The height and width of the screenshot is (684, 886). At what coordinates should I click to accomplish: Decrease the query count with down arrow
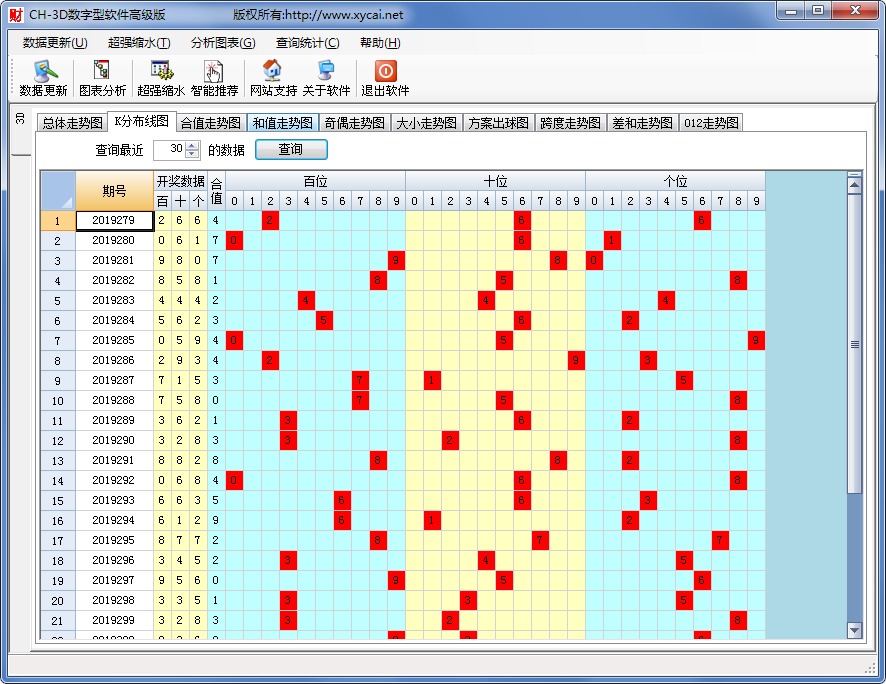[x=193, y=154]
